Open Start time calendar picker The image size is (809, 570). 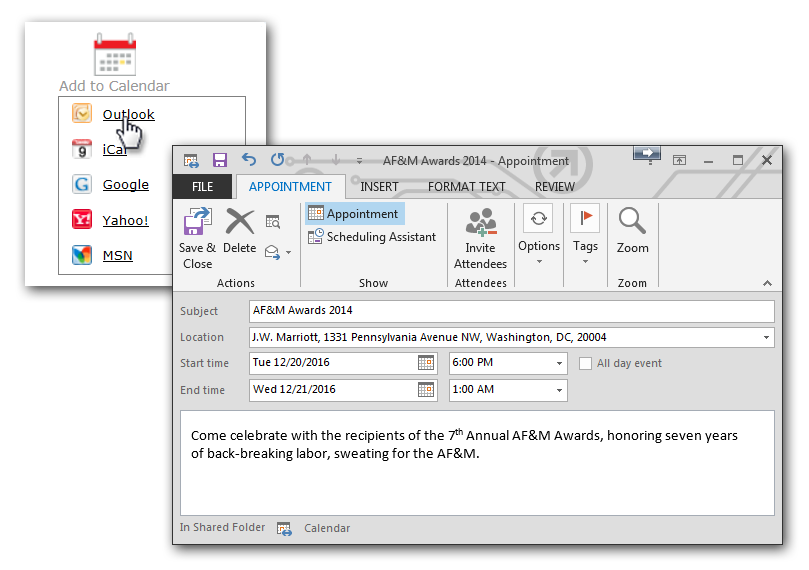click(x=426, y=363)
